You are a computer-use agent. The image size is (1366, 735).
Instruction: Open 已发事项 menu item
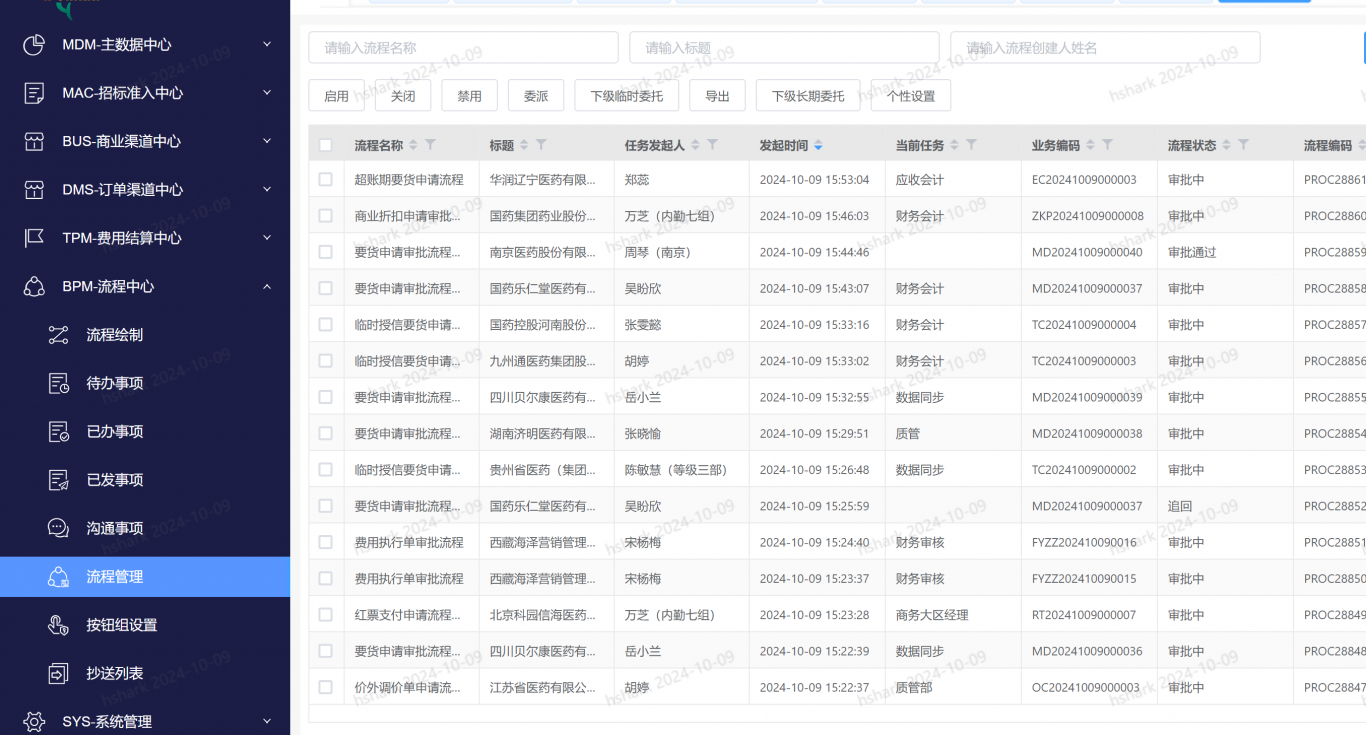click(x=145, y=480)
